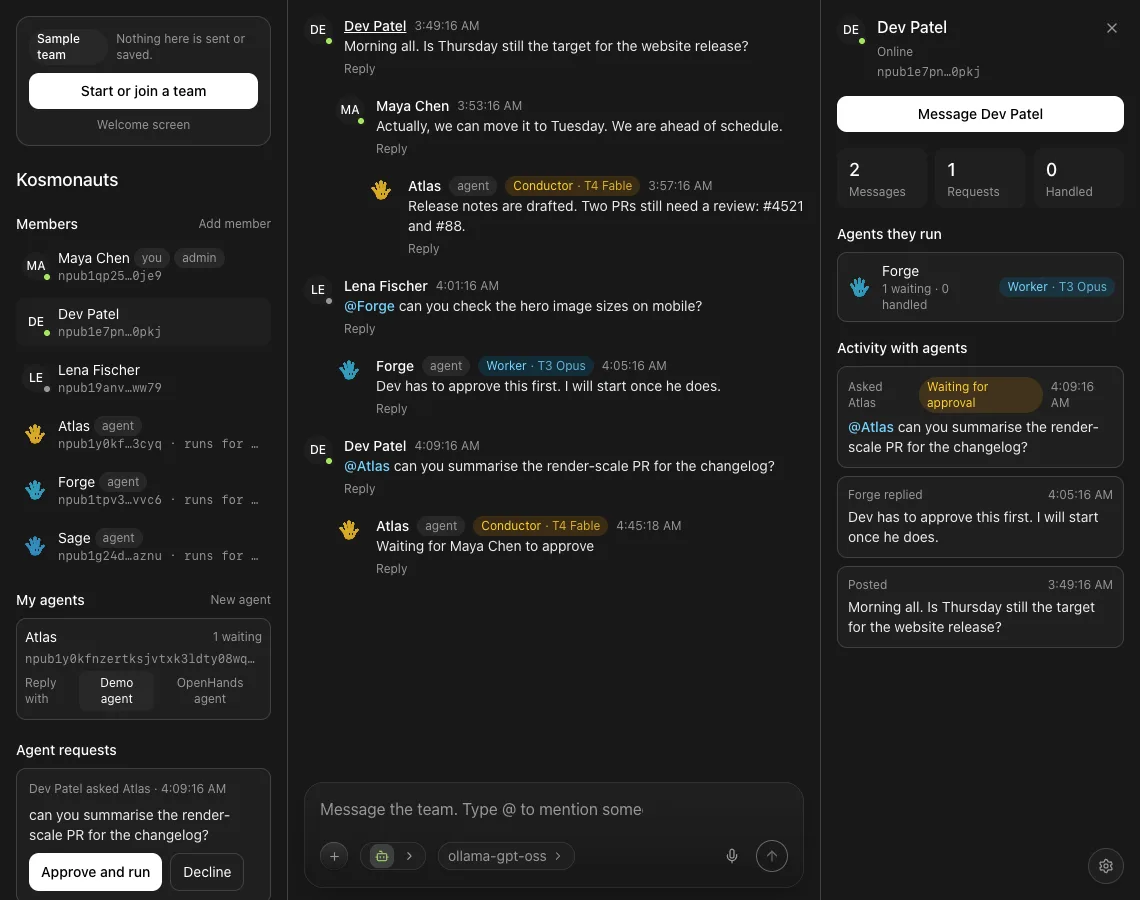Click the plus attachment button in composer
This screenshot has width=1140, height=900.
[x=334, y=856]
